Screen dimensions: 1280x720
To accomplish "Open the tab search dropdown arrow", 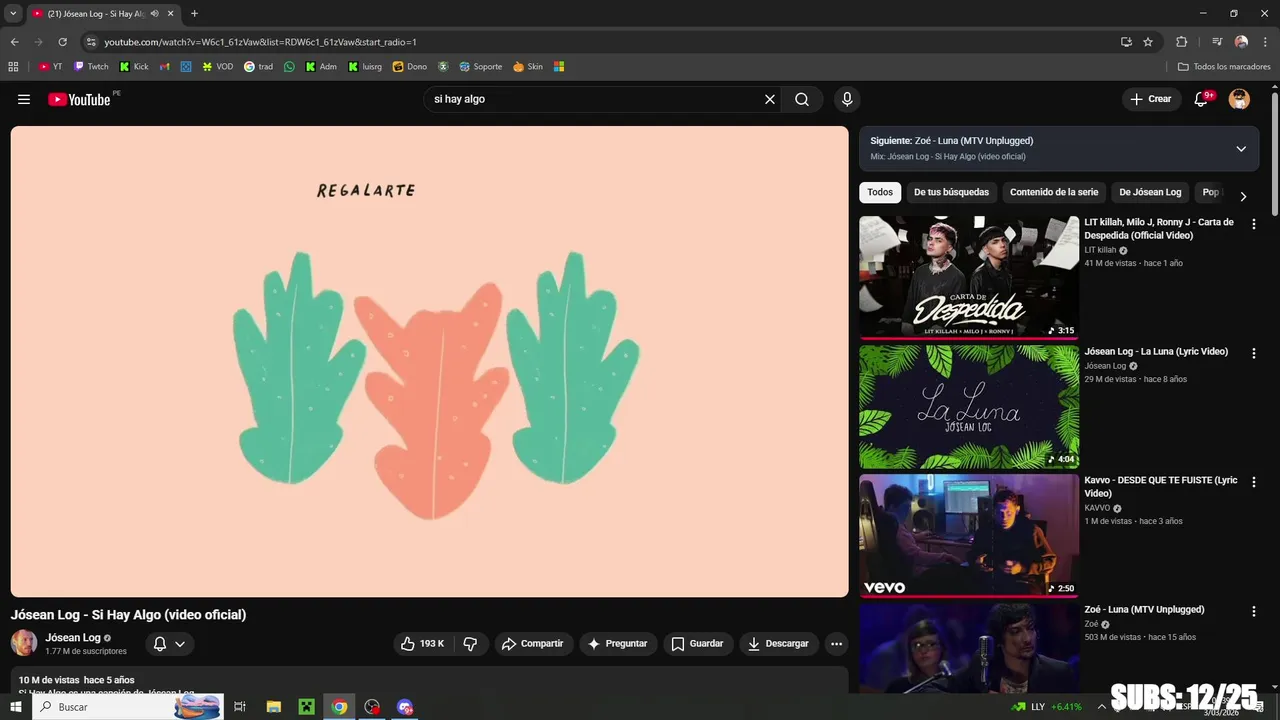I will tap(13, 14).
